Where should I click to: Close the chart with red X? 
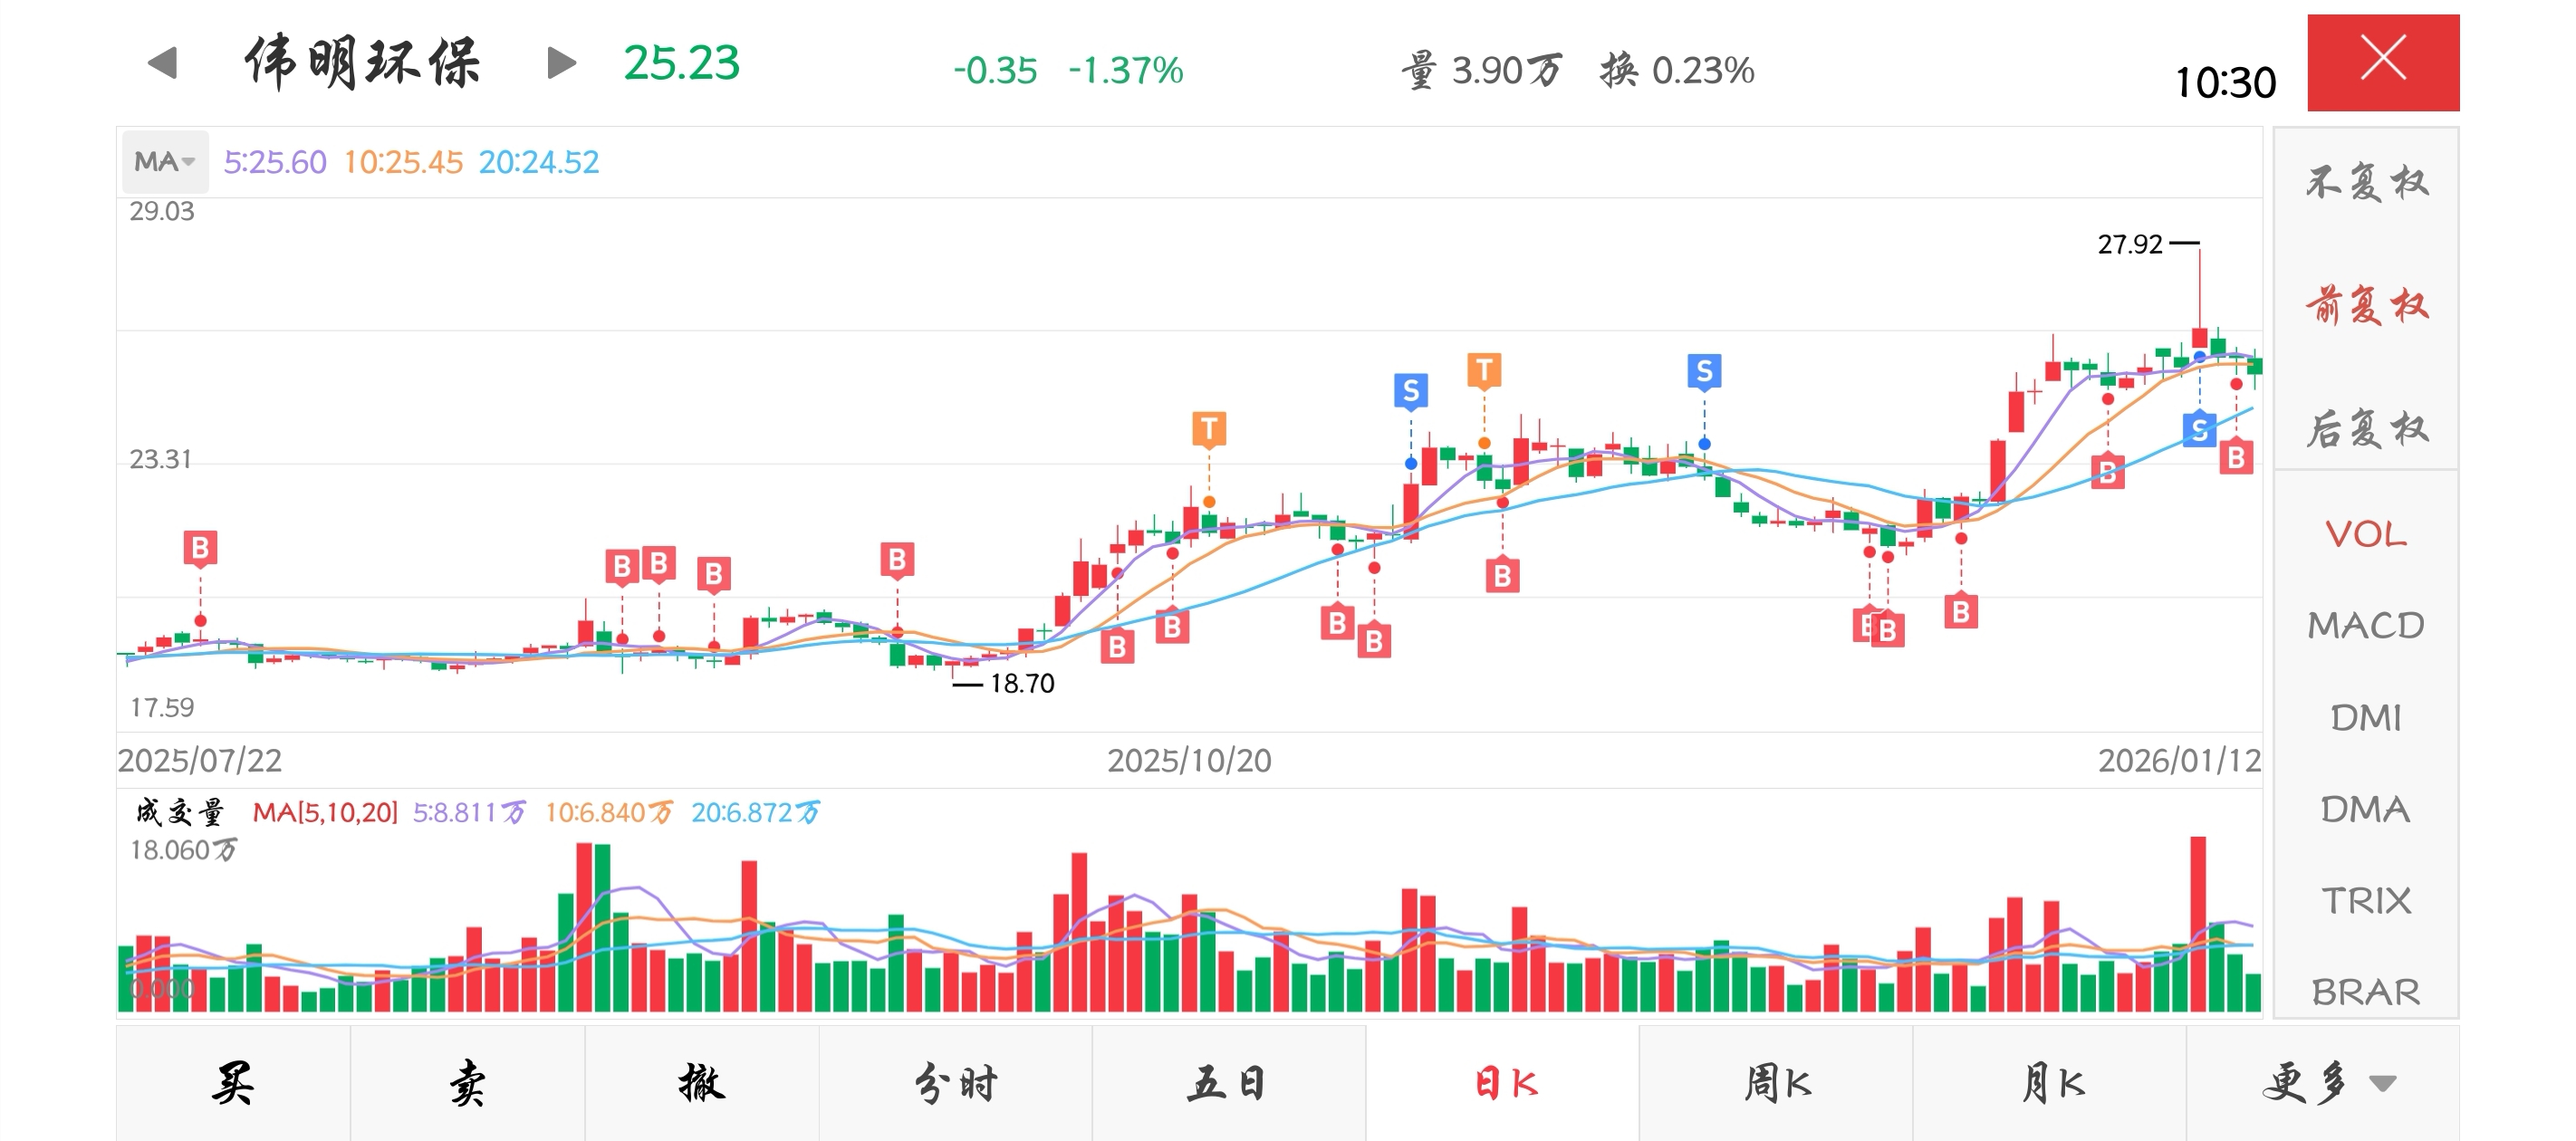point(2382,61)
